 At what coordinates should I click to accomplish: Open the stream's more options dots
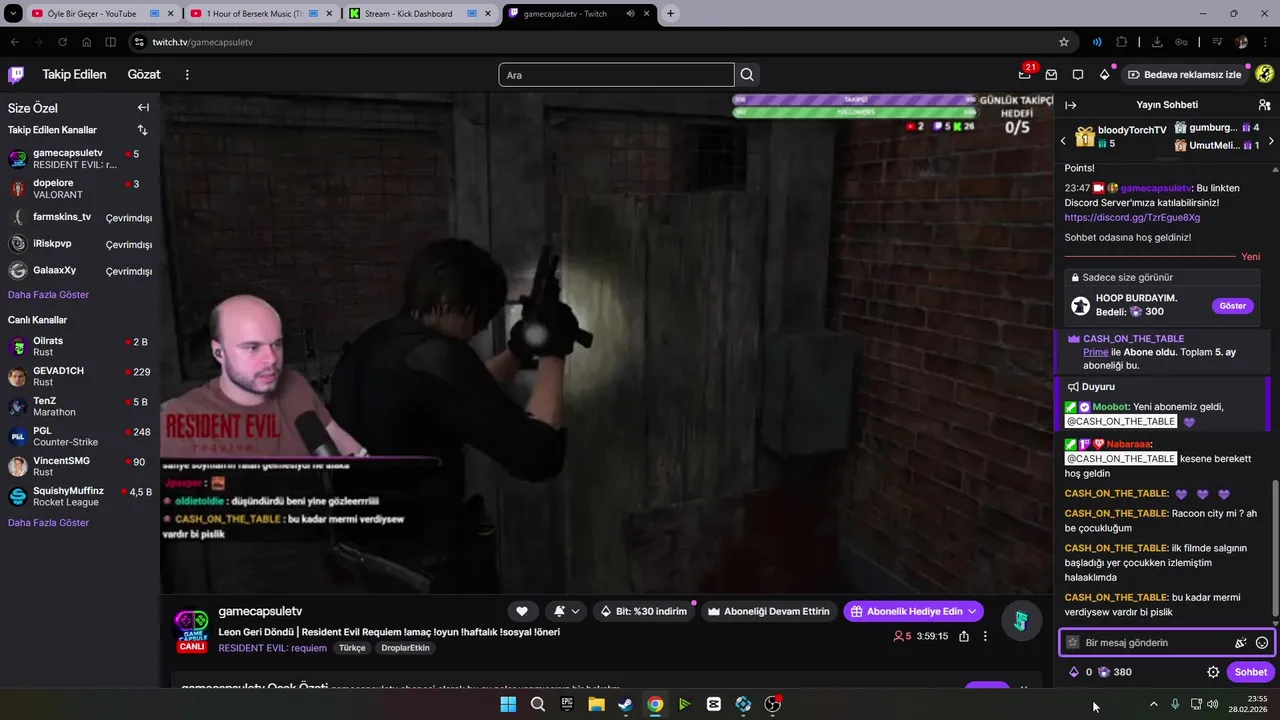pyautogui.click(x=985, y=636)
